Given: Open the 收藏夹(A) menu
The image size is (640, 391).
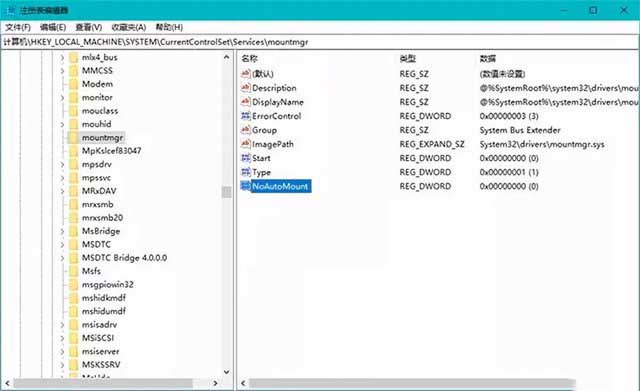Looking at the screenshot, I should coord(129,27).
